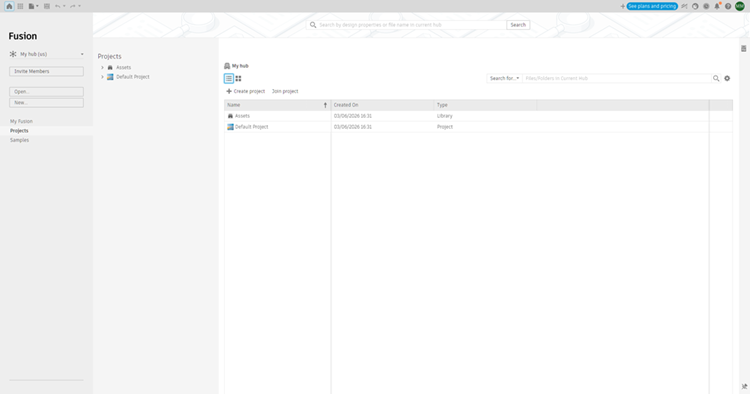750x394 pixels.
Task: Open the job status circular icon
Action: [x=695, y=6]
